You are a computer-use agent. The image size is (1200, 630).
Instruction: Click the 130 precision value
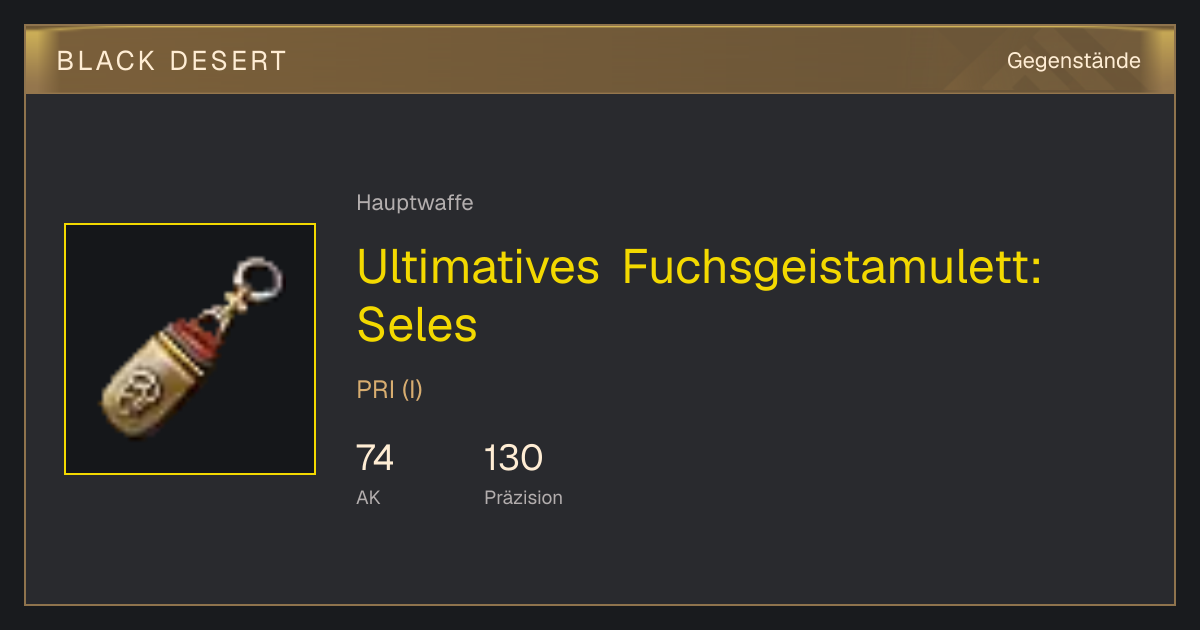coord(513,458)
